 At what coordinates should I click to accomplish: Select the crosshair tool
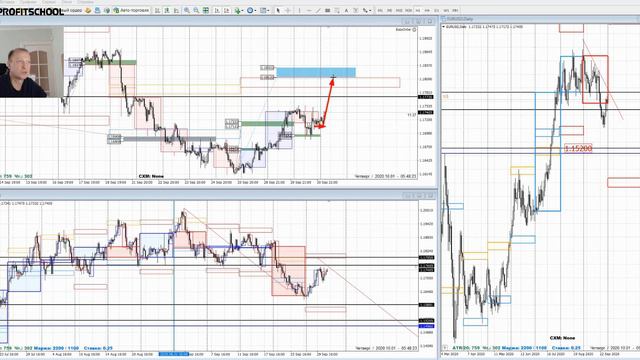[x=287, y=10]
